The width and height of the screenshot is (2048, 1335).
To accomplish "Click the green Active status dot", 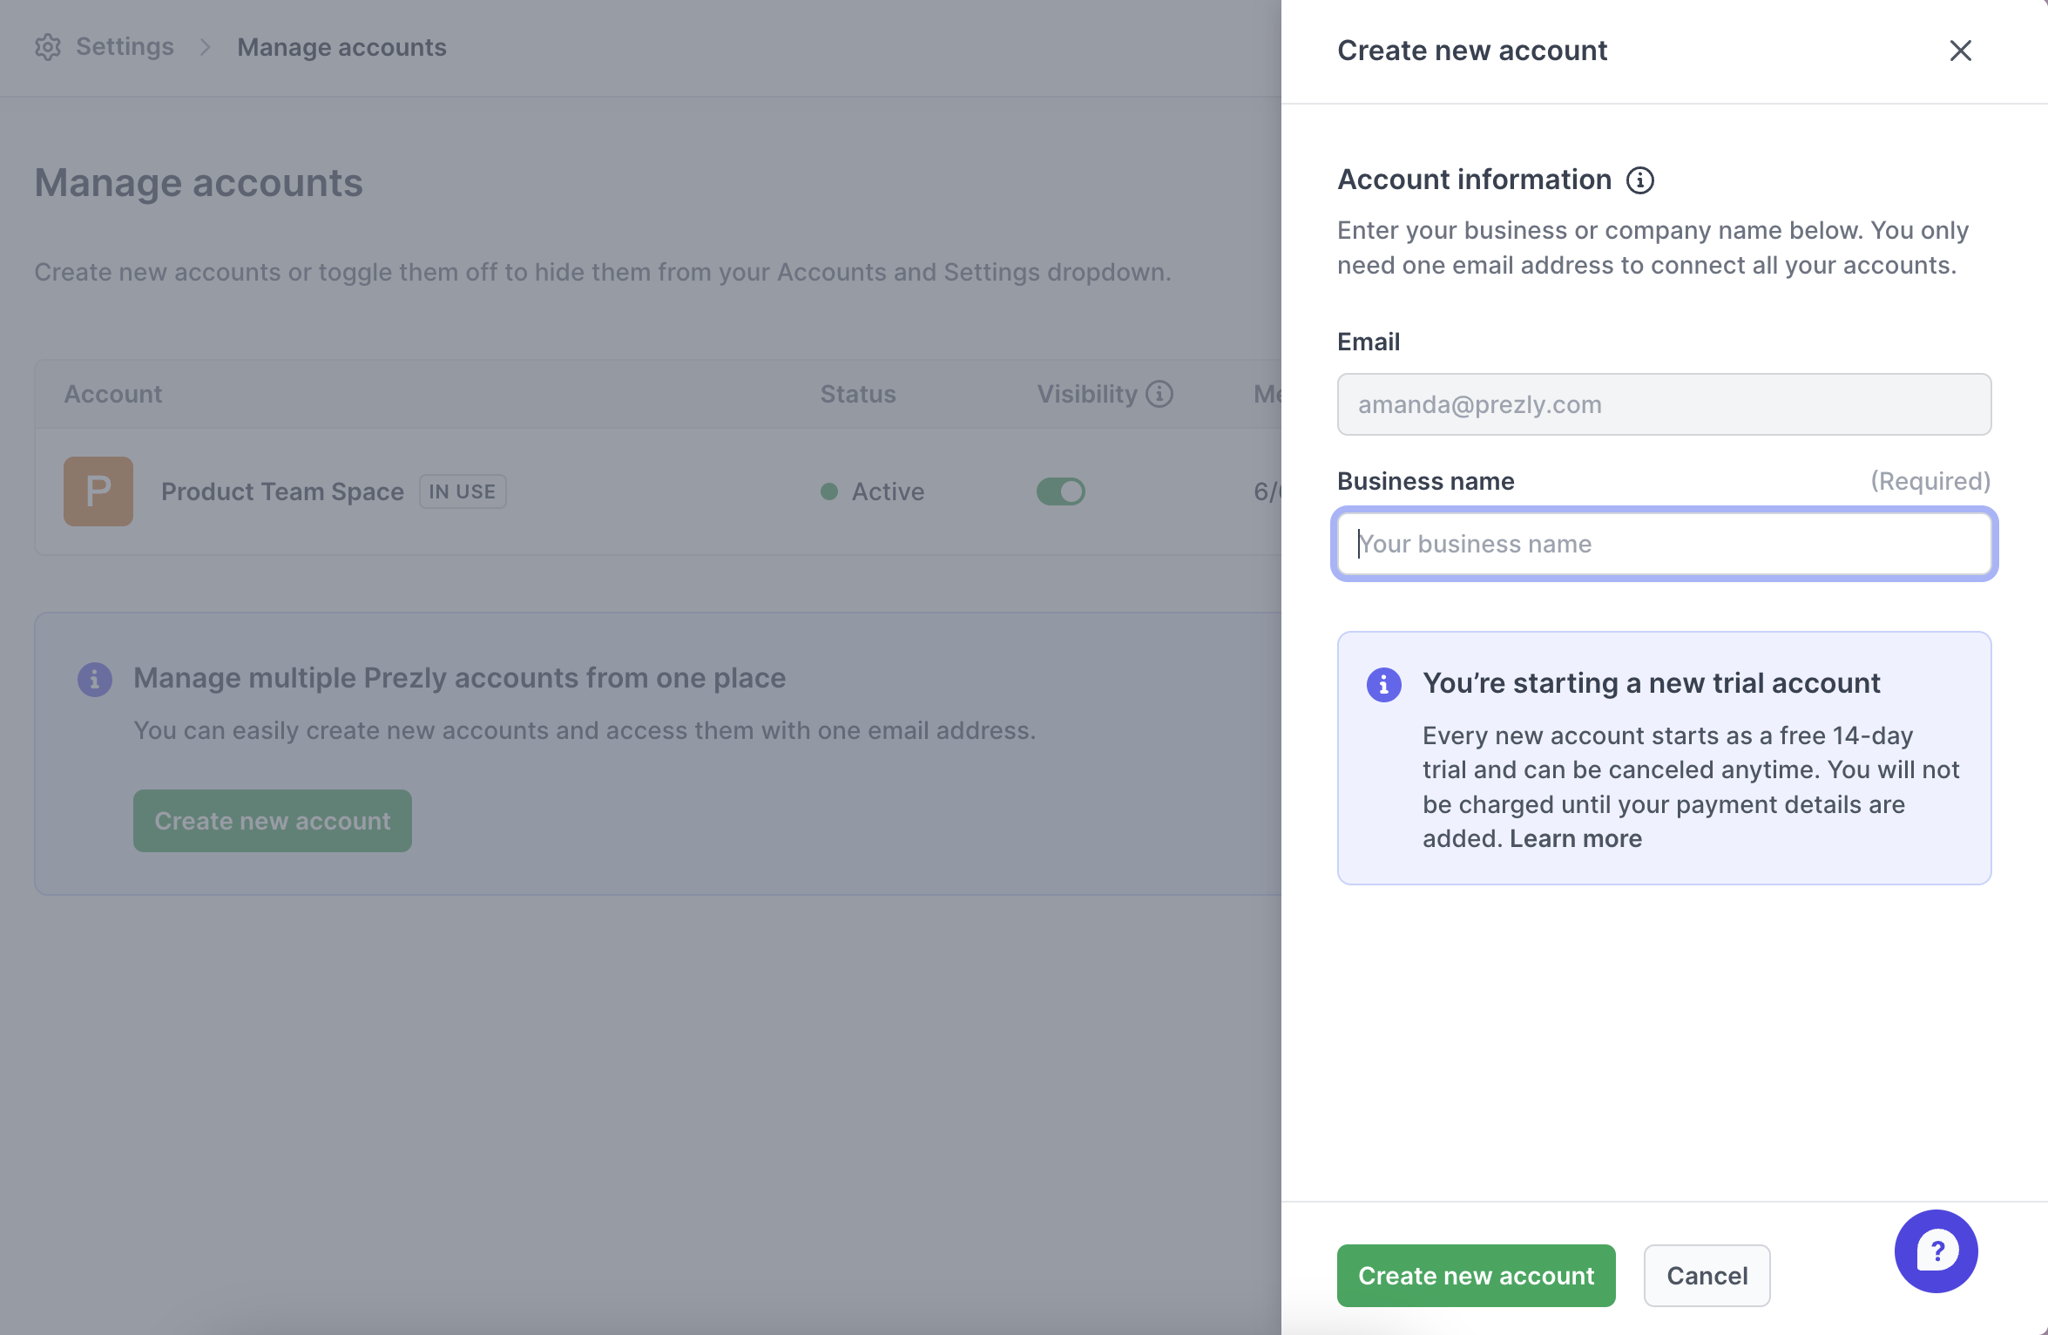I will coord(829,491).
